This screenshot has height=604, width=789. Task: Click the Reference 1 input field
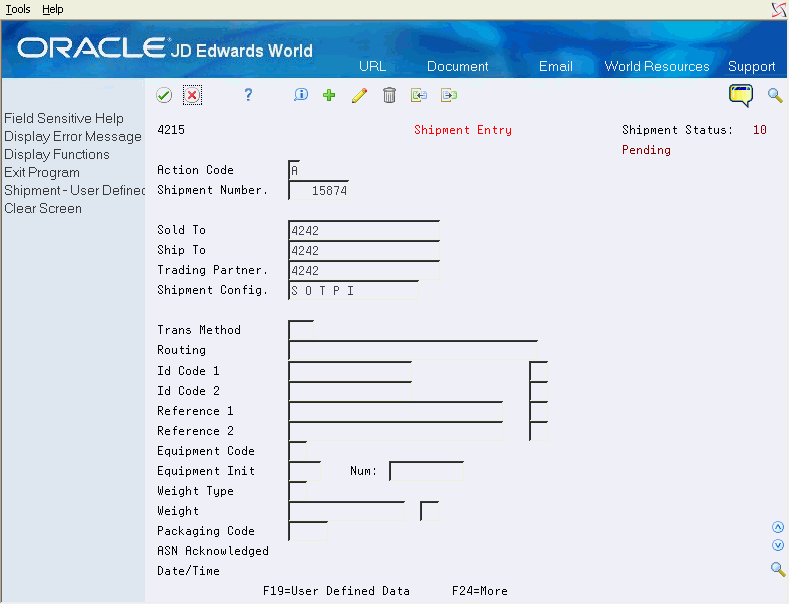[x=396, y=411]
